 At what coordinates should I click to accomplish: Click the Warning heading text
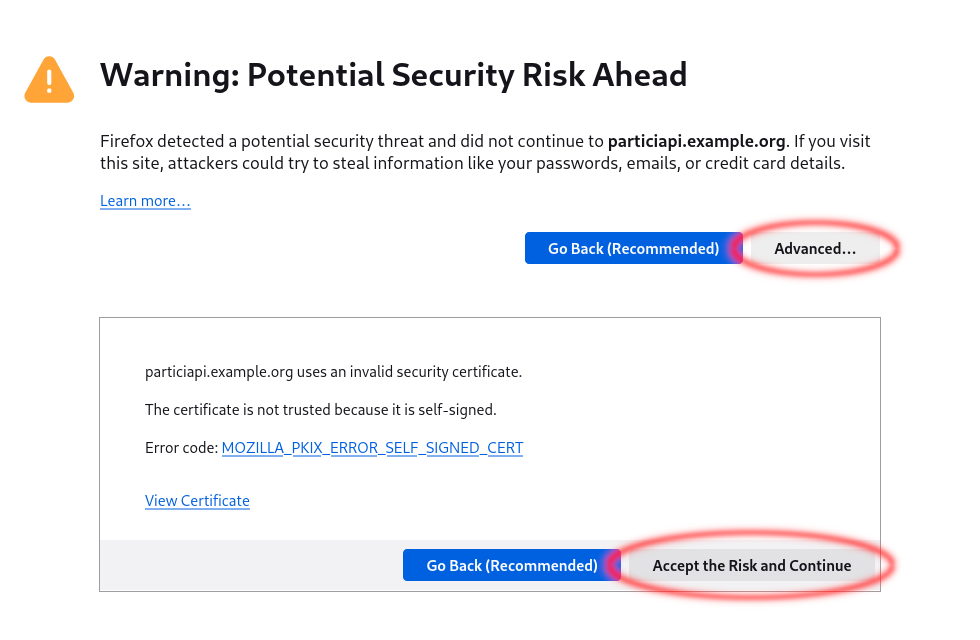click(x=393, y=74)
